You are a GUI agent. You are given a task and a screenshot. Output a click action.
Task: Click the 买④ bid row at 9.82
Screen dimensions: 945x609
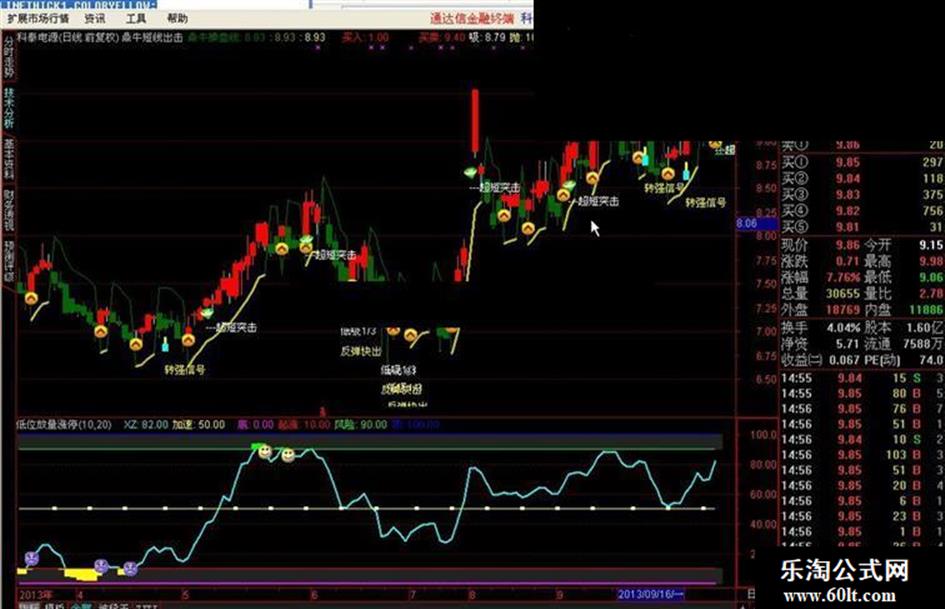coord(862,211)
